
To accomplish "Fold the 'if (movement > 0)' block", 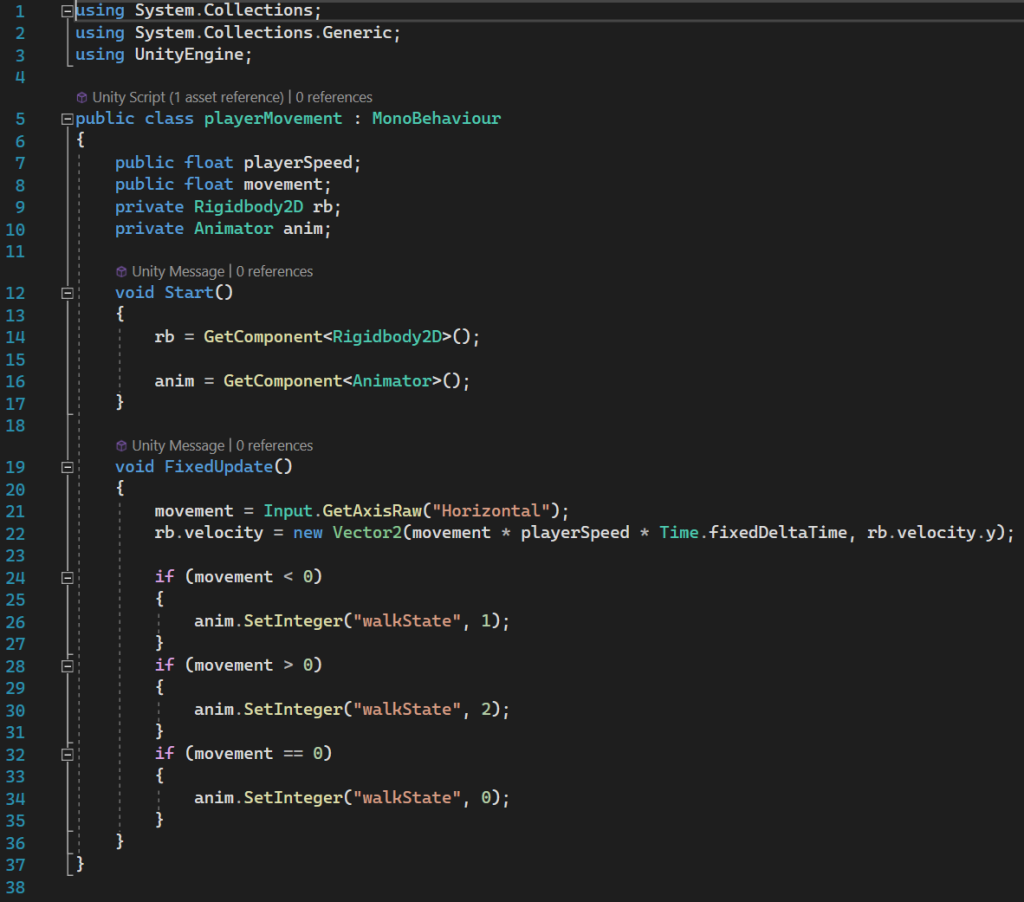I will (x=67, y=665).
